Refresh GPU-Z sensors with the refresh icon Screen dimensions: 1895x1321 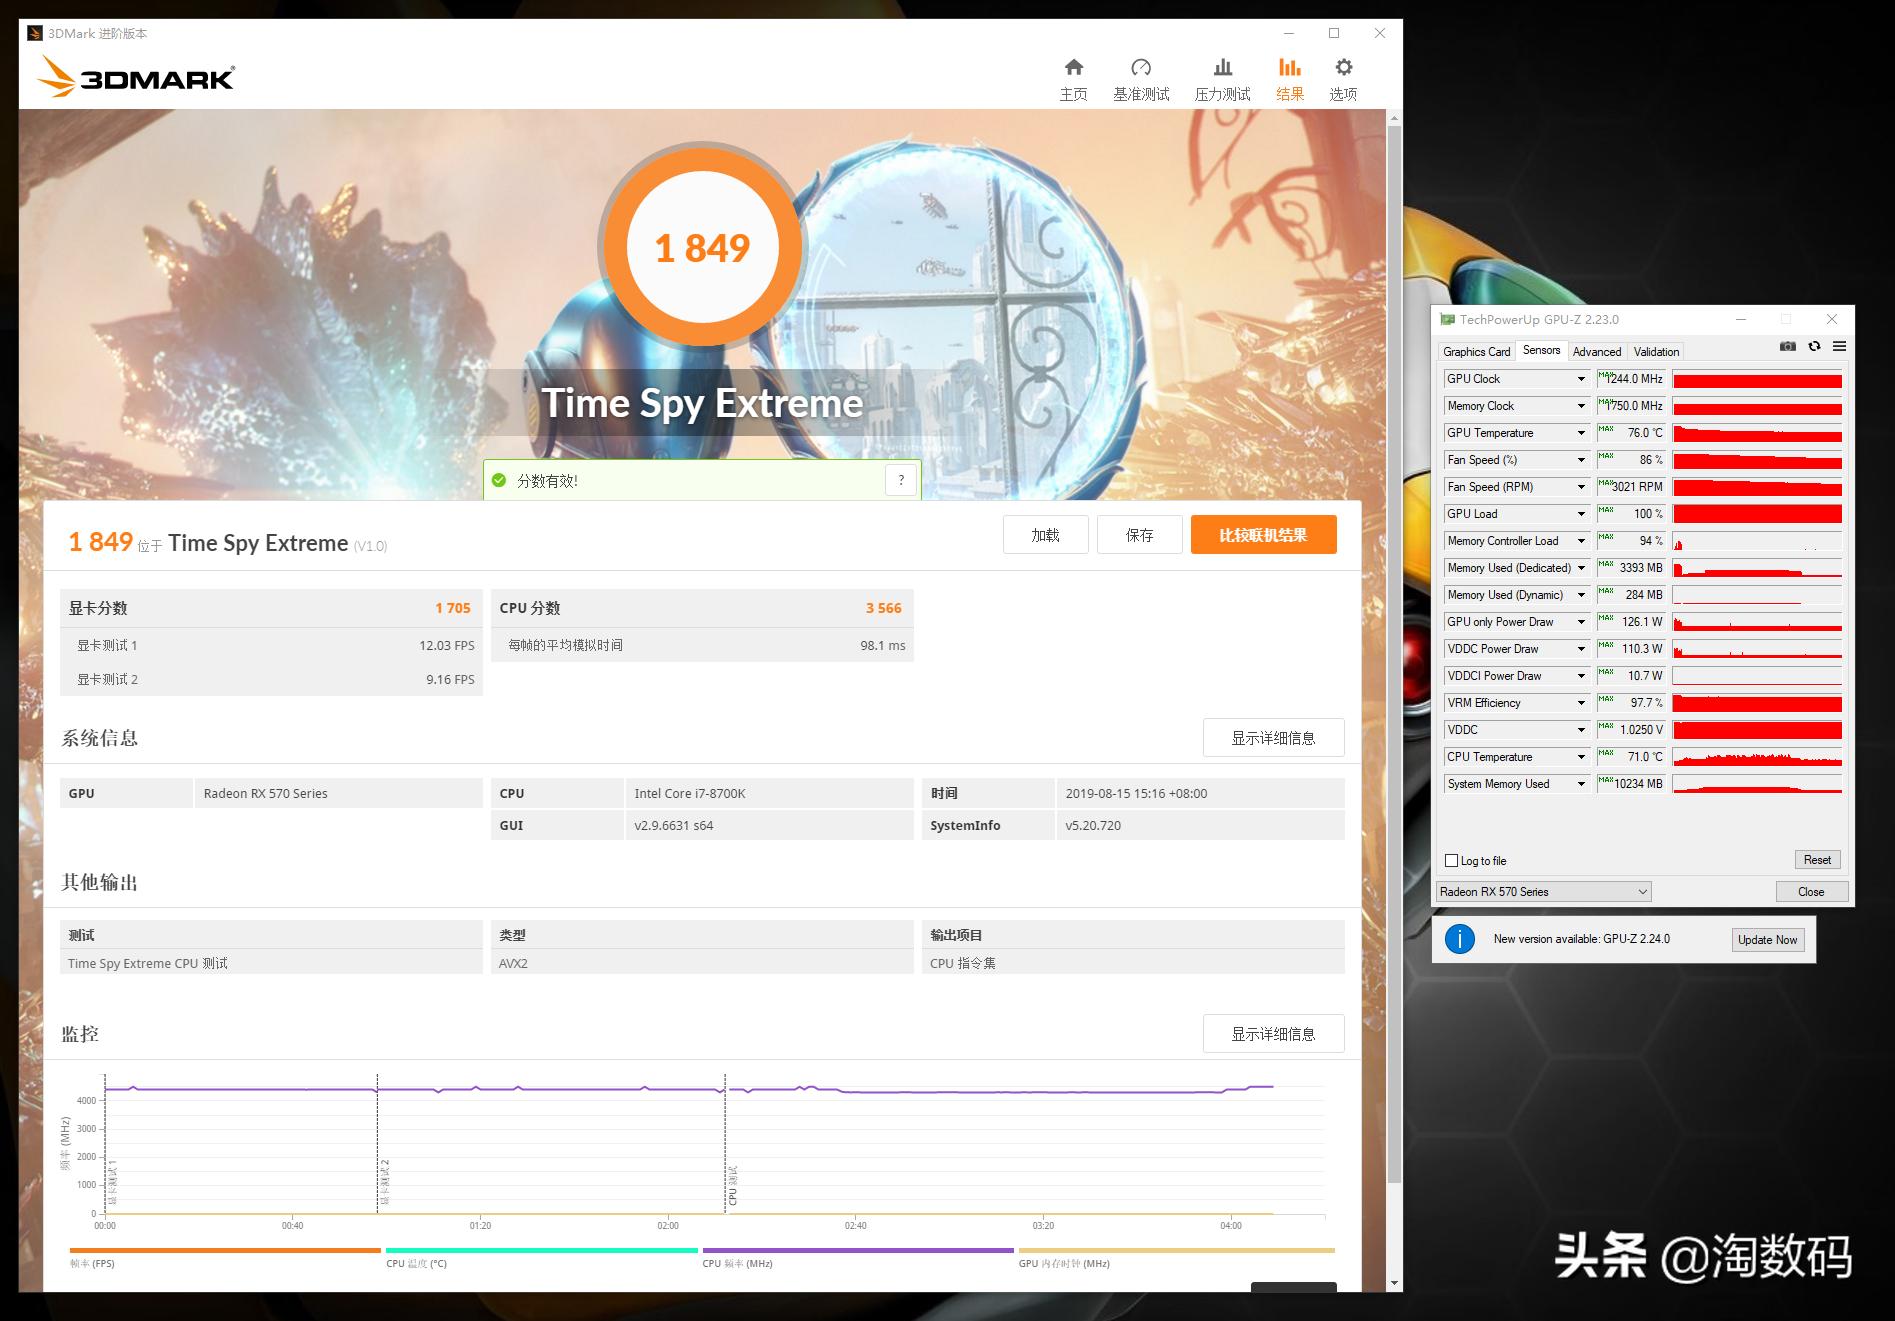pyautogui.click(x=1814, y=347)
